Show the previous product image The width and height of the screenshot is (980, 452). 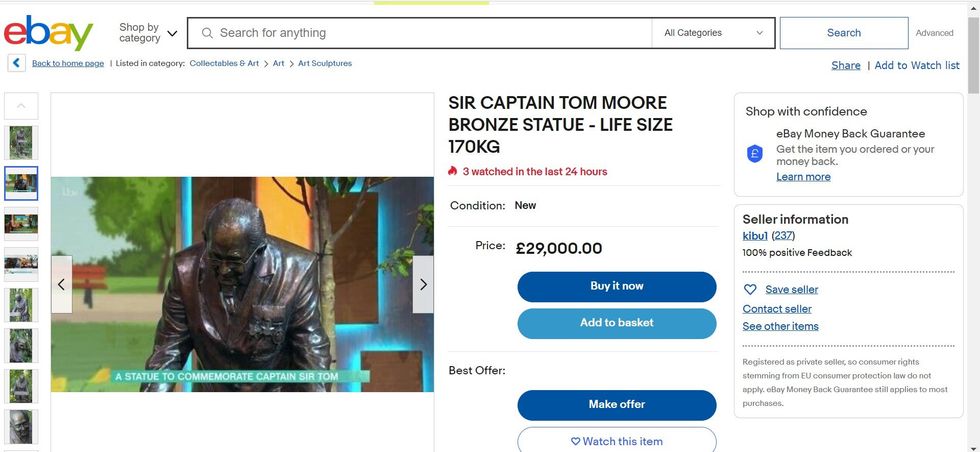[x=62, y=284]
